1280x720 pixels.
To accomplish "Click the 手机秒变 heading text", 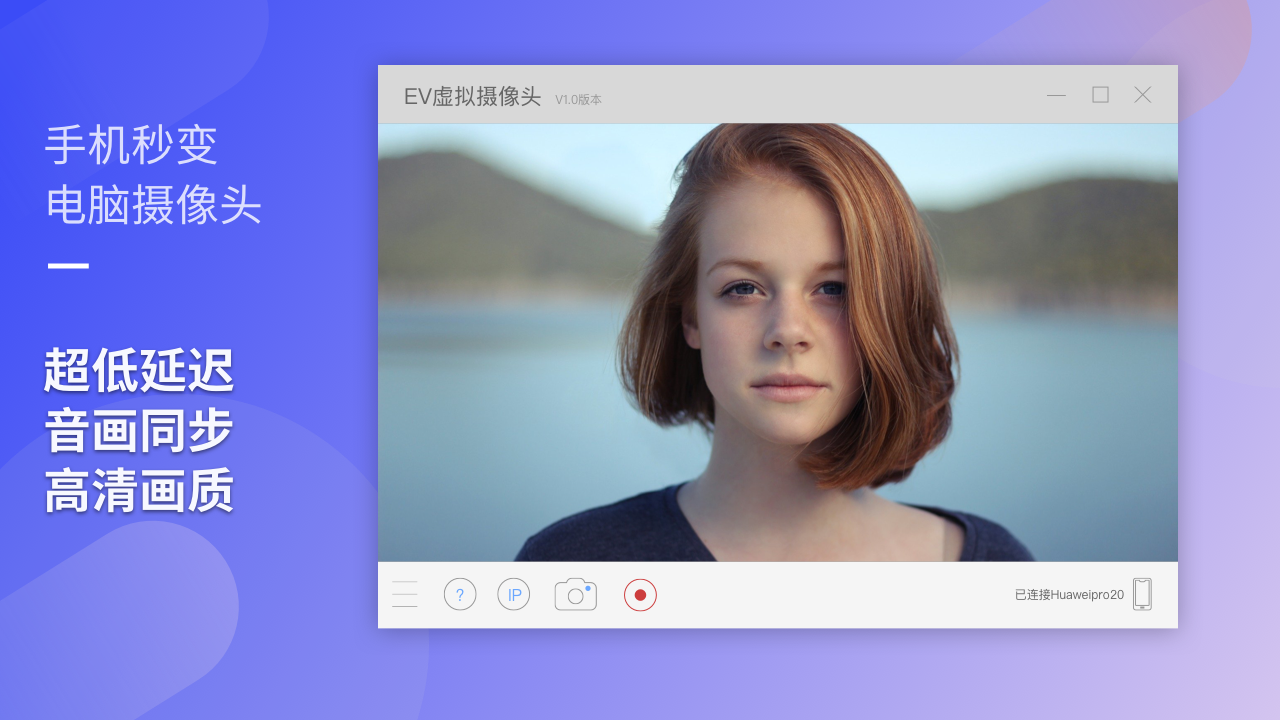I will point(131,146).
